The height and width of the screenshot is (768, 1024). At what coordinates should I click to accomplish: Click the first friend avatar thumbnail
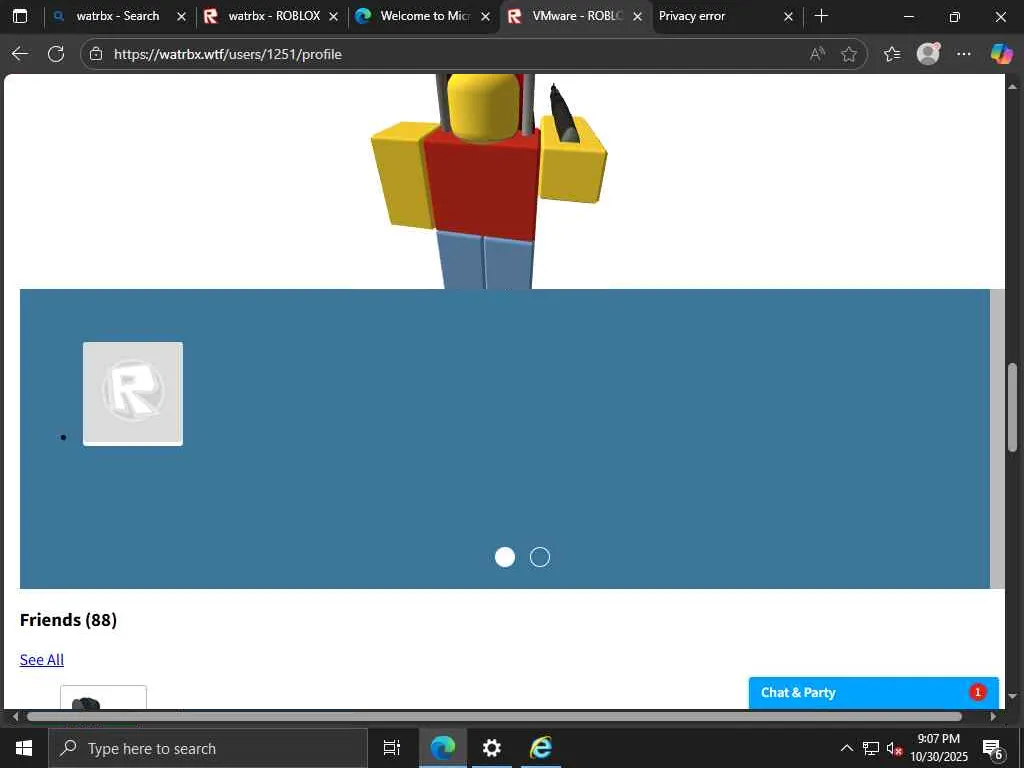click(103, 697)
